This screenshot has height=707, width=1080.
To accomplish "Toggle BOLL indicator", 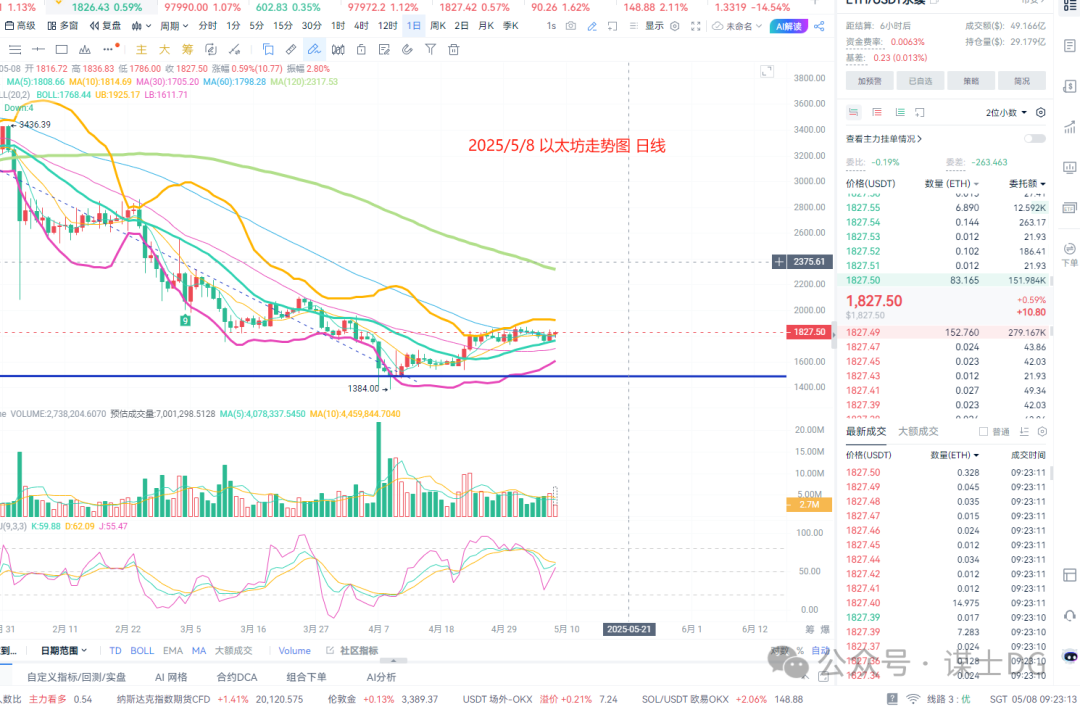I will [142, 650].
